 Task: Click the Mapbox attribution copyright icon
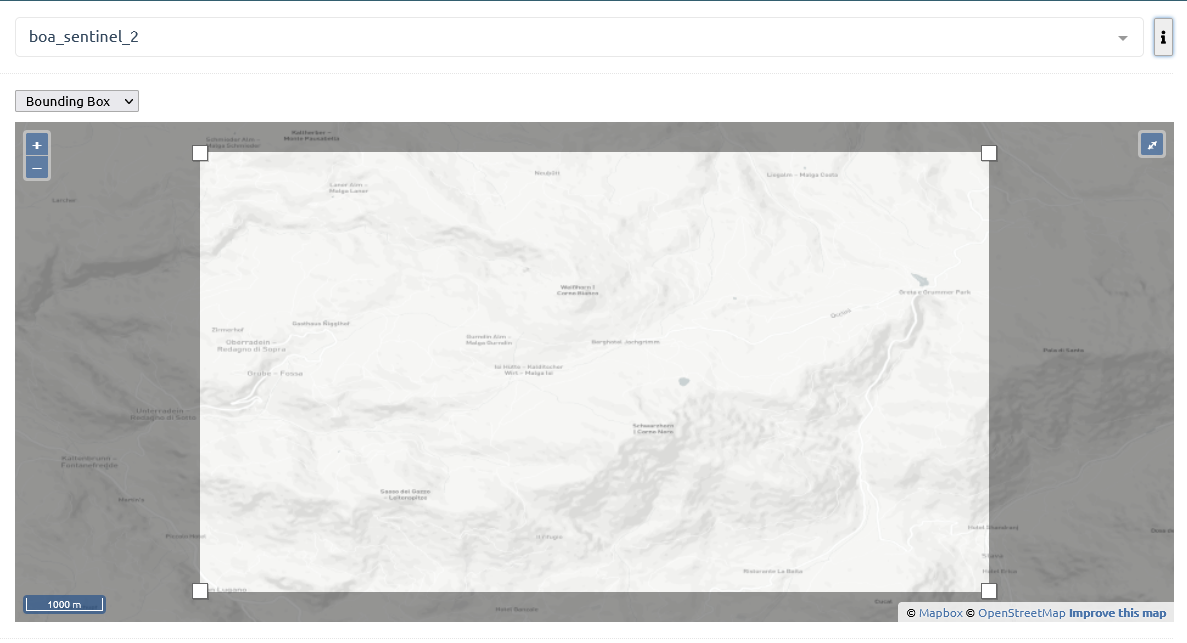913,612
